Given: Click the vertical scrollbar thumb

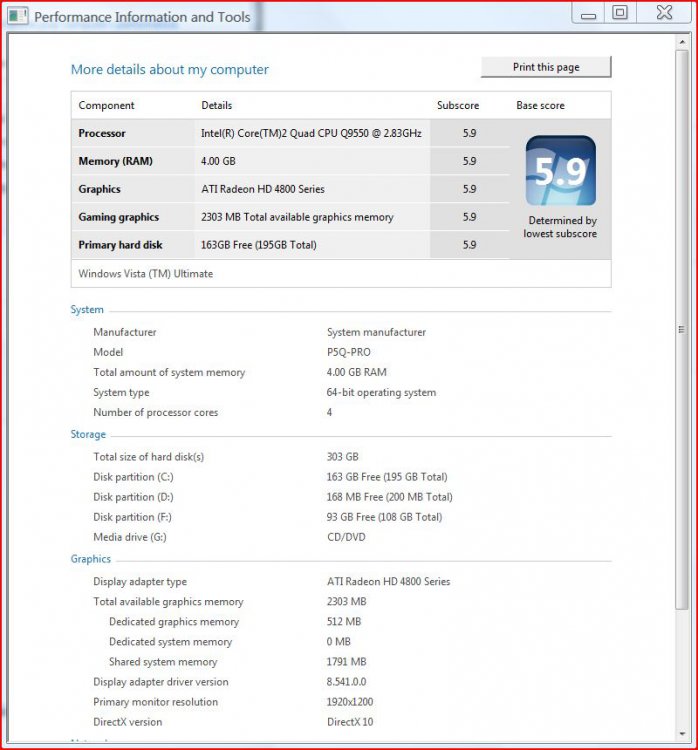Looking at the screenshot, I should pyautogui.click(x=682, y=329).
